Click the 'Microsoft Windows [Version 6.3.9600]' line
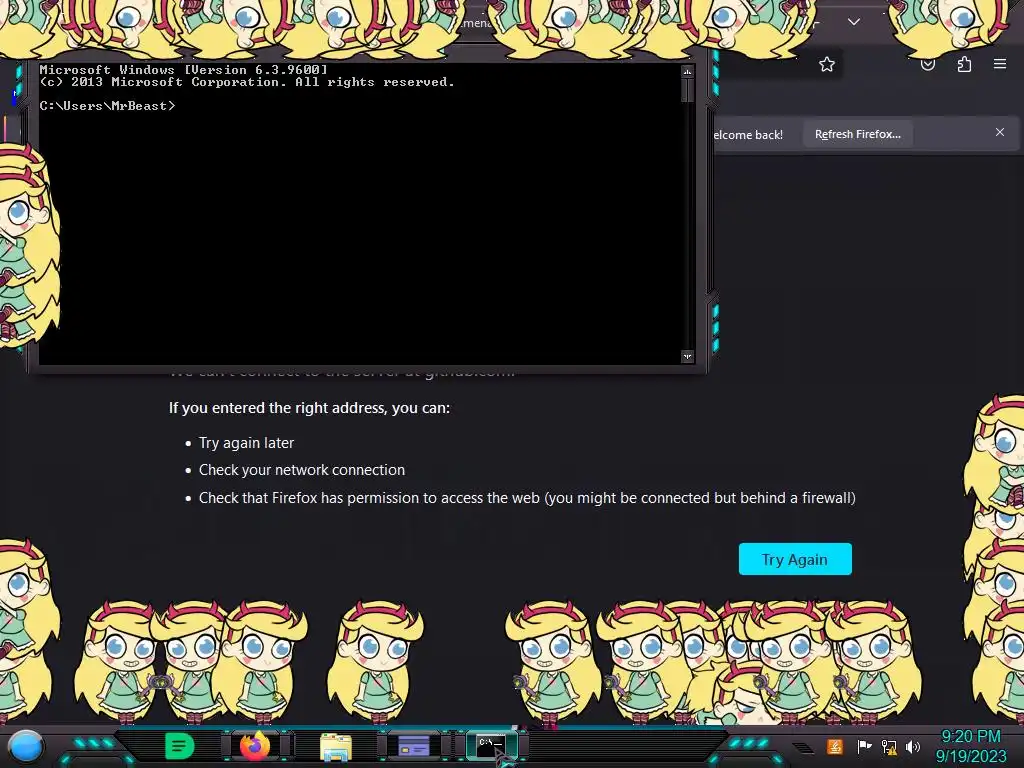Image resolution: width=1024 pixels, height=768 pixels. pyautogui.click(x=184, y=69)
